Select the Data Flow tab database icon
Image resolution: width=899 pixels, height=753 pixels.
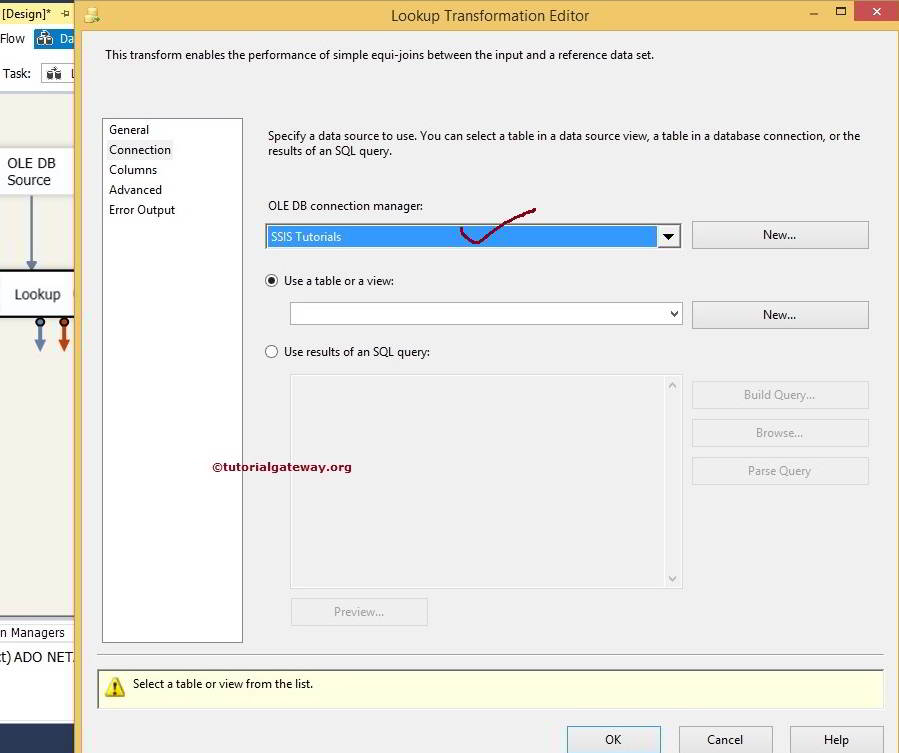[x=48, y=38]
